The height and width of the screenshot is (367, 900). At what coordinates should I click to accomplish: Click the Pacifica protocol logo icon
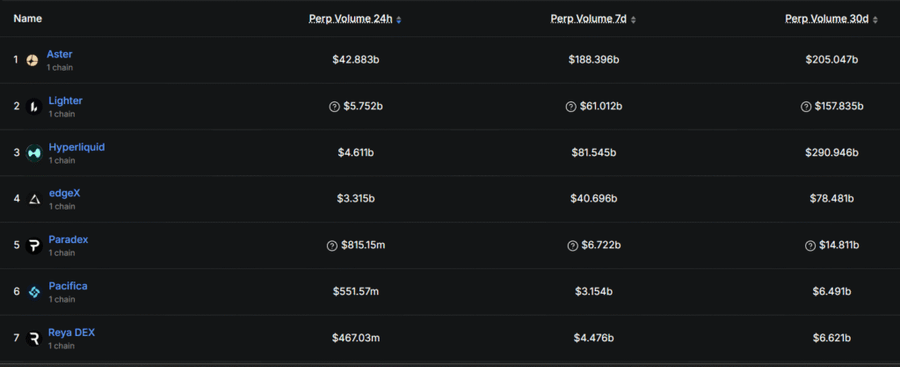(x=34, y=292)
